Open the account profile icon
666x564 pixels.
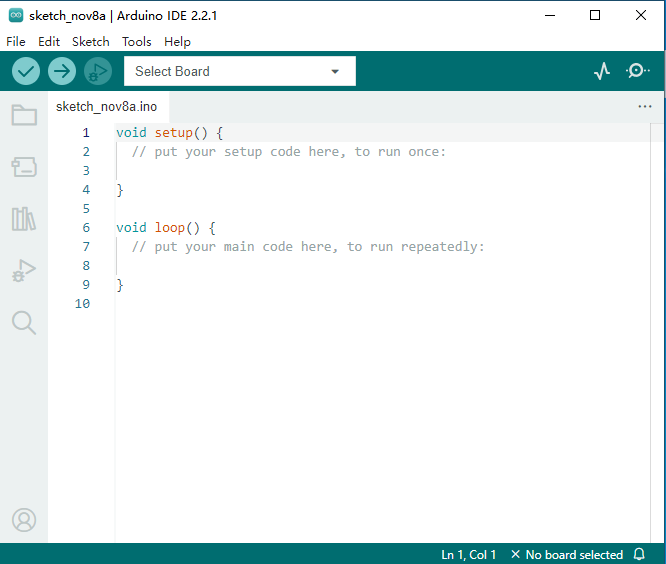coord(24,520)
